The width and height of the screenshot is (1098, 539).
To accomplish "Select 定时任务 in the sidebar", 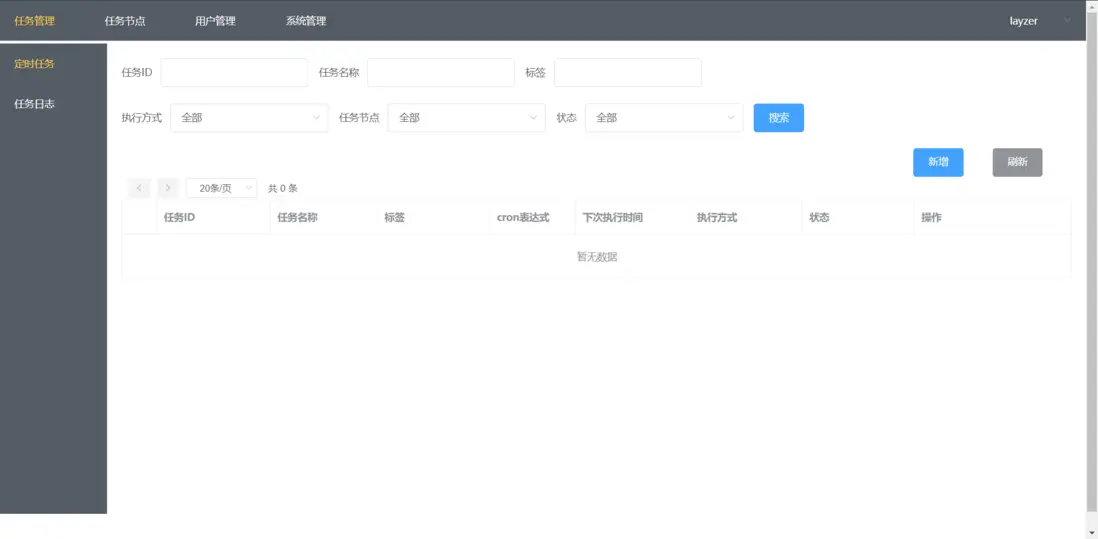I will click(34, 64).
